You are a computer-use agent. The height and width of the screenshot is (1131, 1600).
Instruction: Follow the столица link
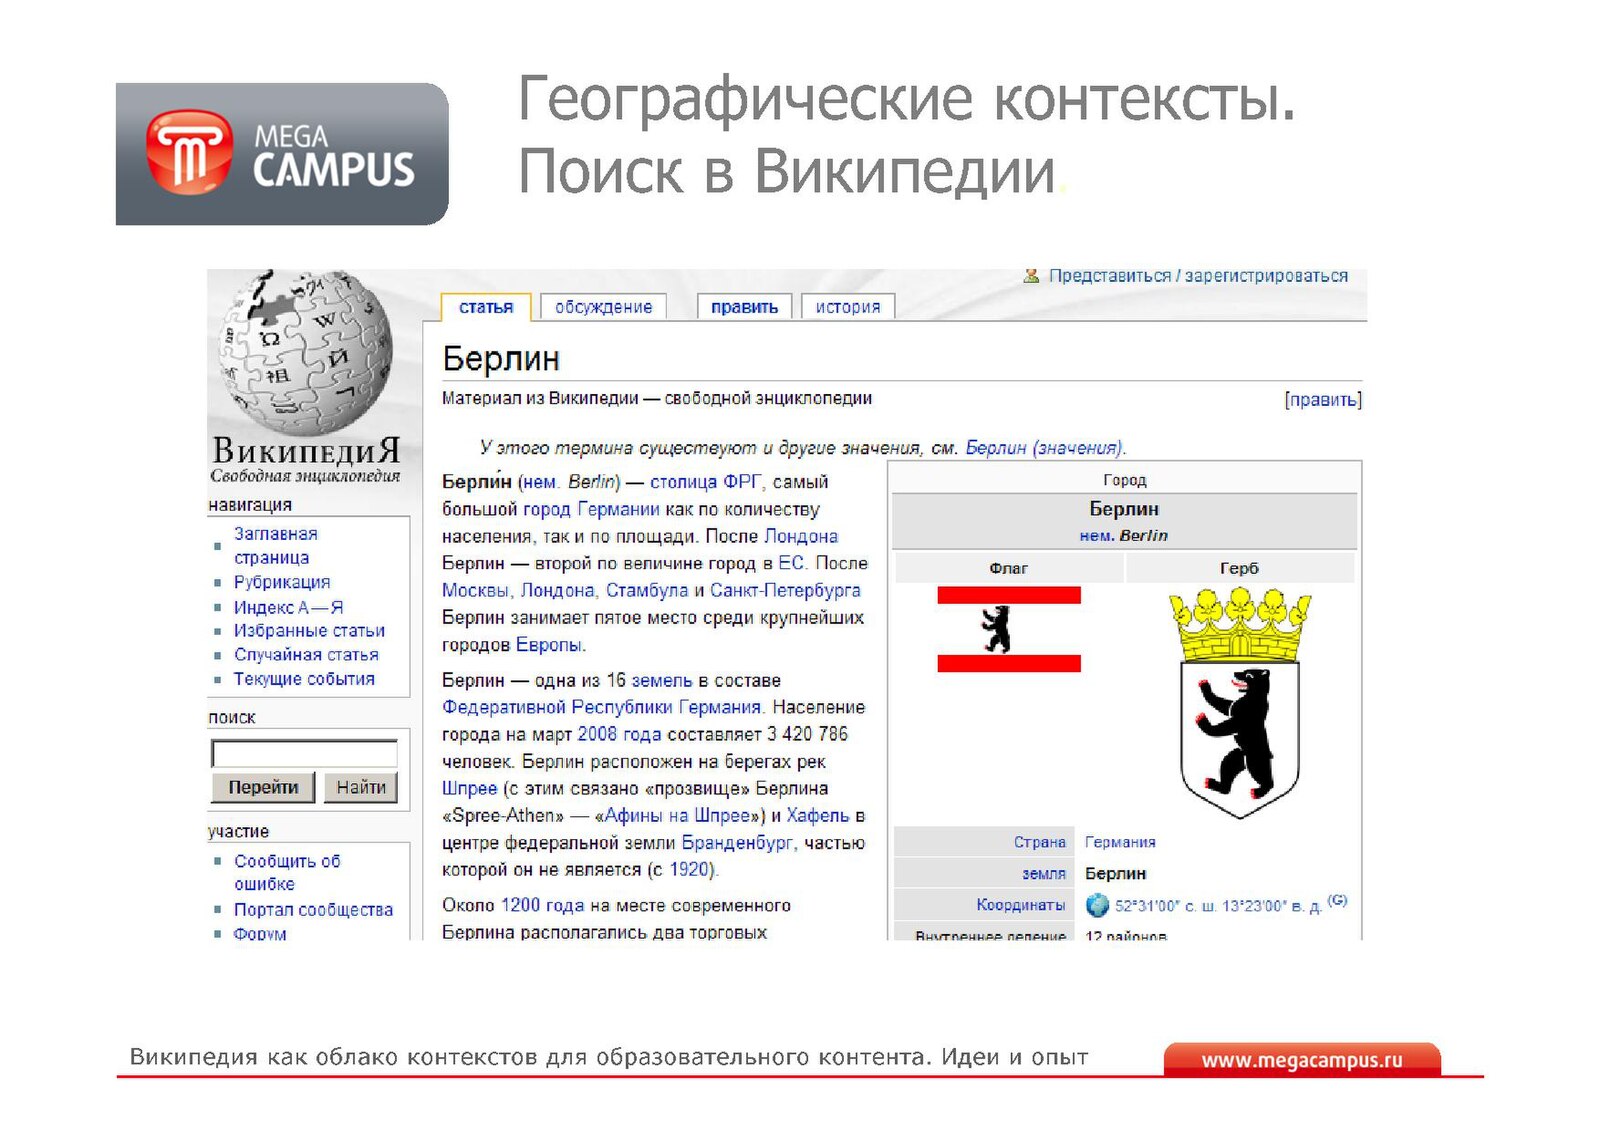point(683,482)
